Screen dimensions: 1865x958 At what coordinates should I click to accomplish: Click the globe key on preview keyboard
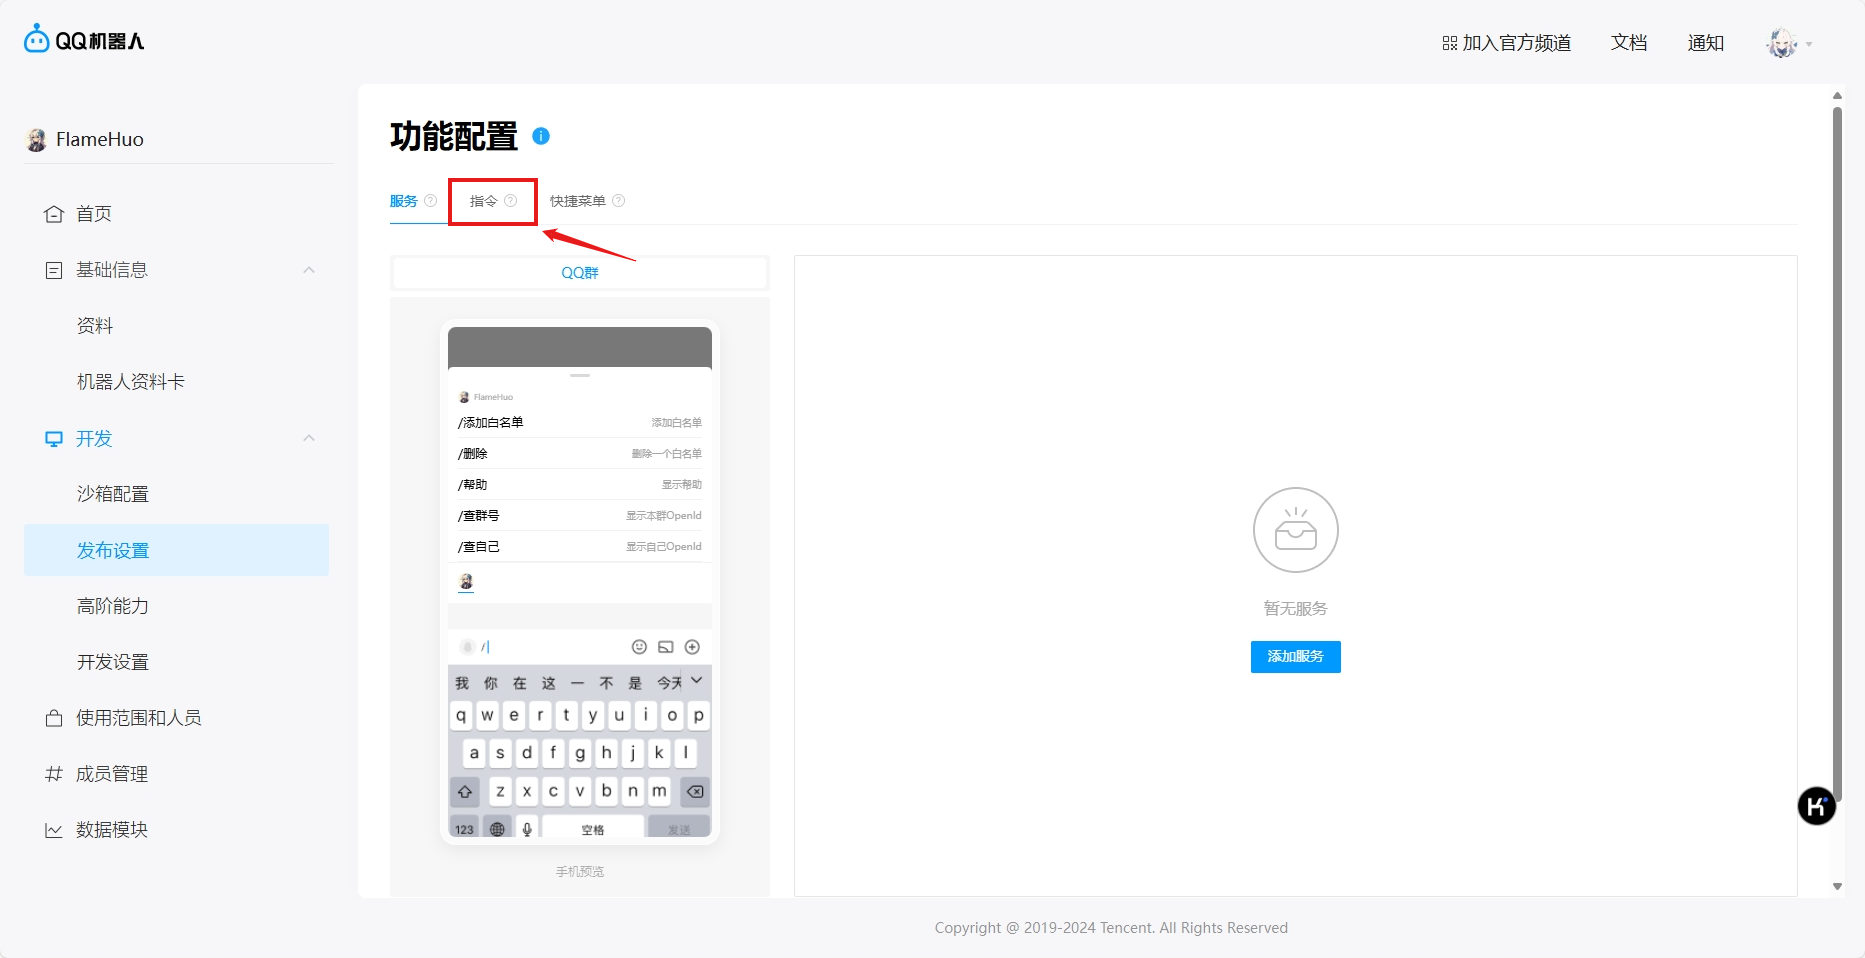[x=497, y=828]
